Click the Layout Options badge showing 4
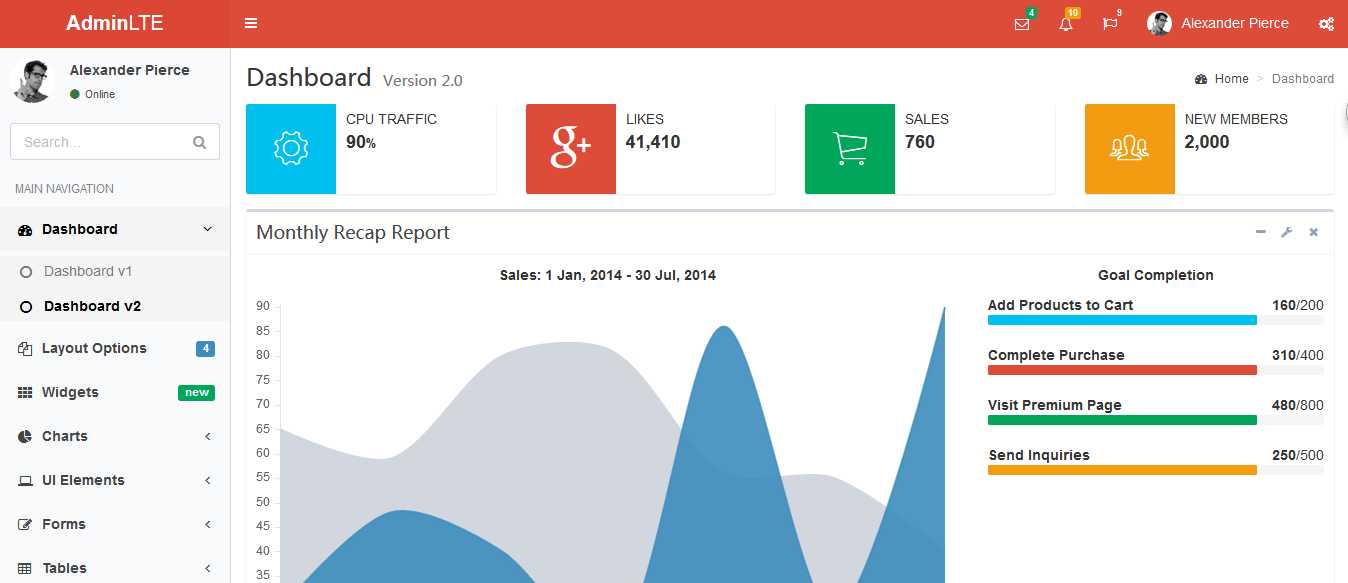 [x=205, y=349]
